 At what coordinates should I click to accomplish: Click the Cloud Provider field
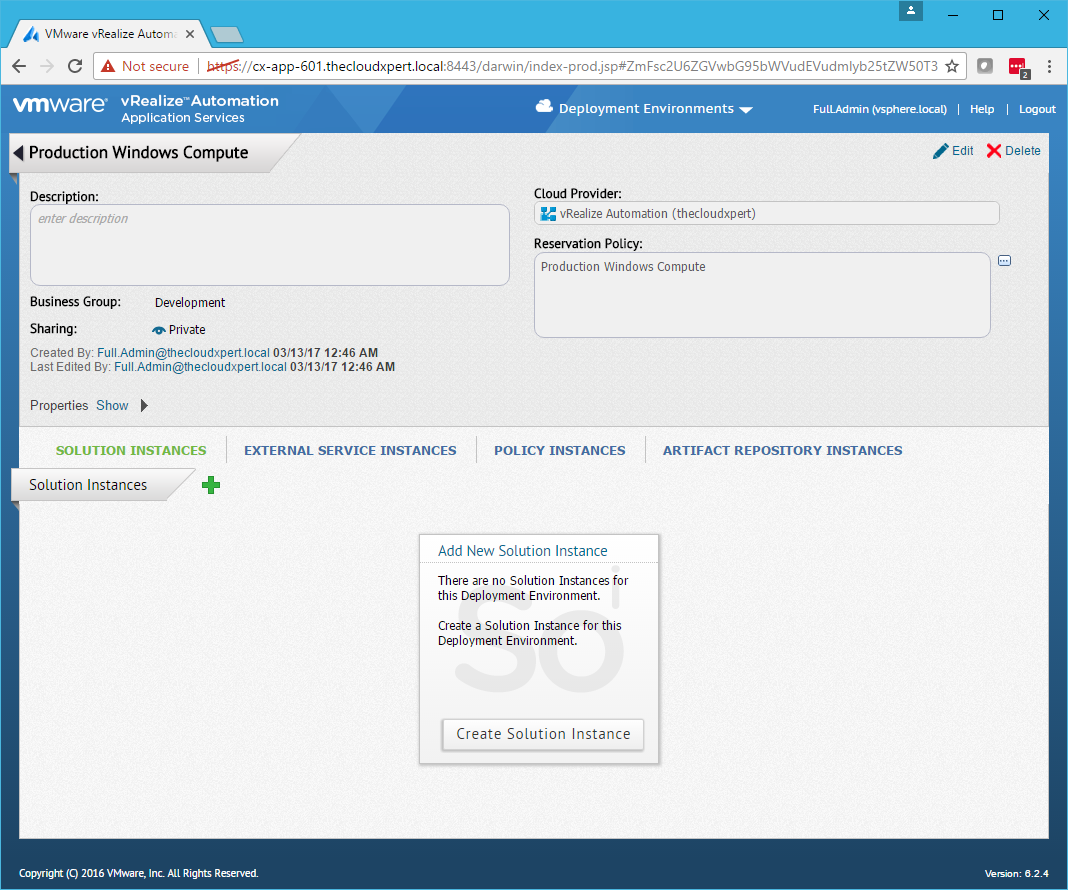[766, 214]
